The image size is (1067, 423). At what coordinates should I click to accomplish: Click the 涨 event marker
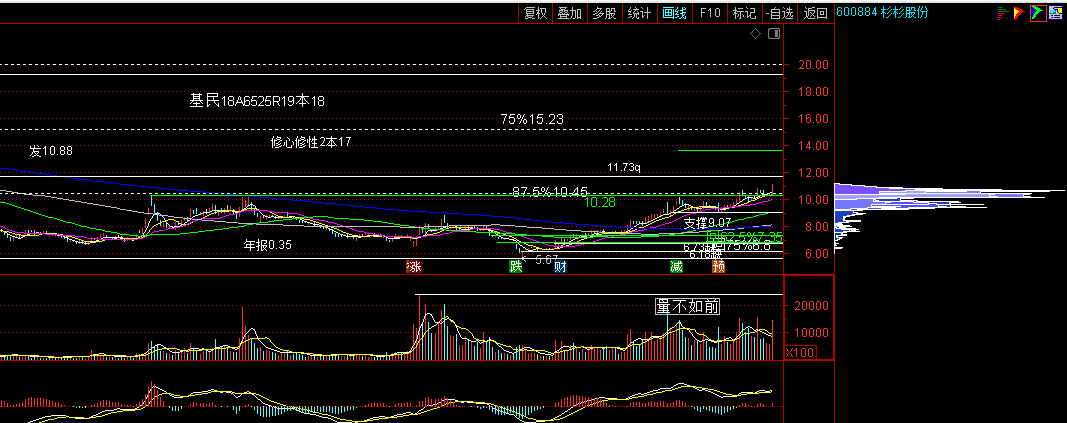[414, 267]
